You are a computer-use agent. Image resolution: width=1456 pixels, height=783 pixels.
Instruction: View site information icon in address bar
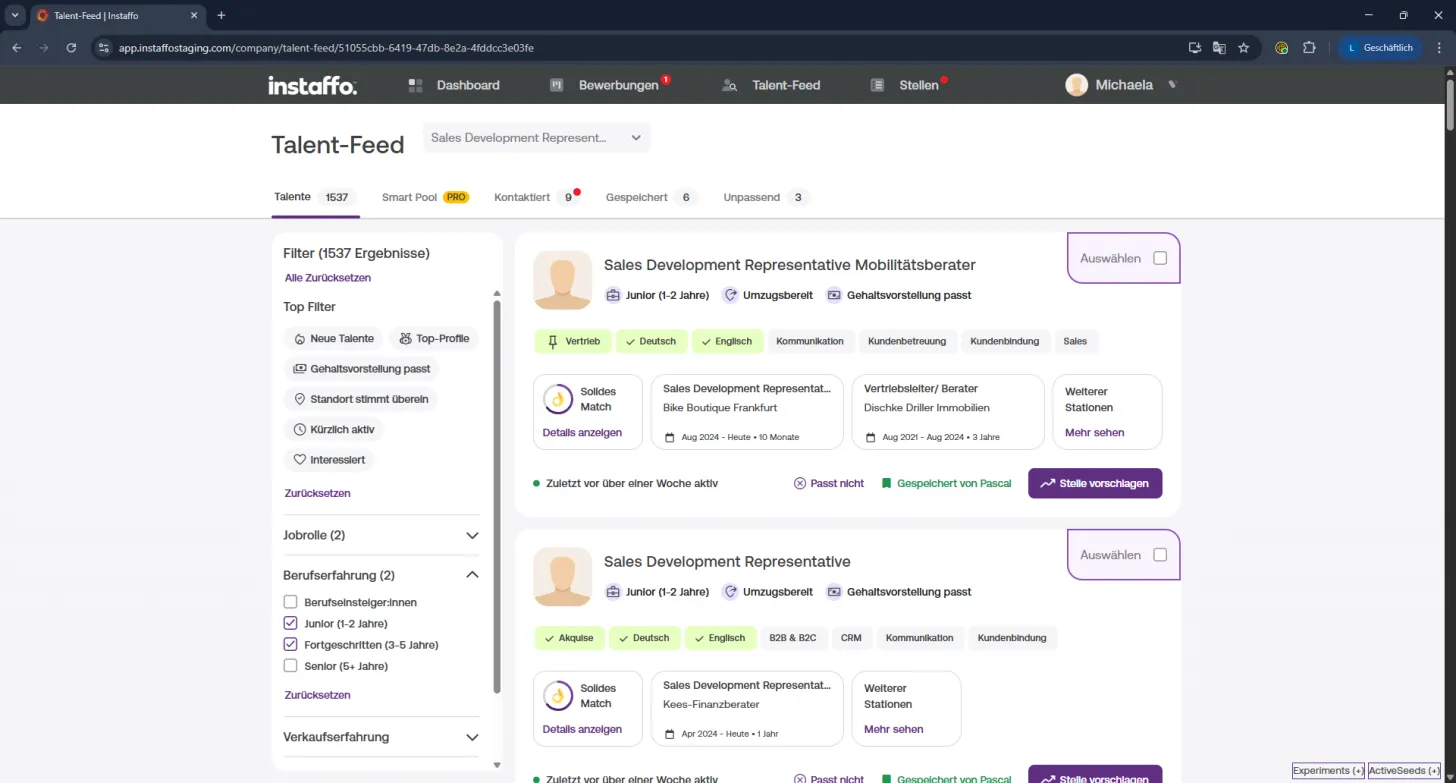[103, 47]
